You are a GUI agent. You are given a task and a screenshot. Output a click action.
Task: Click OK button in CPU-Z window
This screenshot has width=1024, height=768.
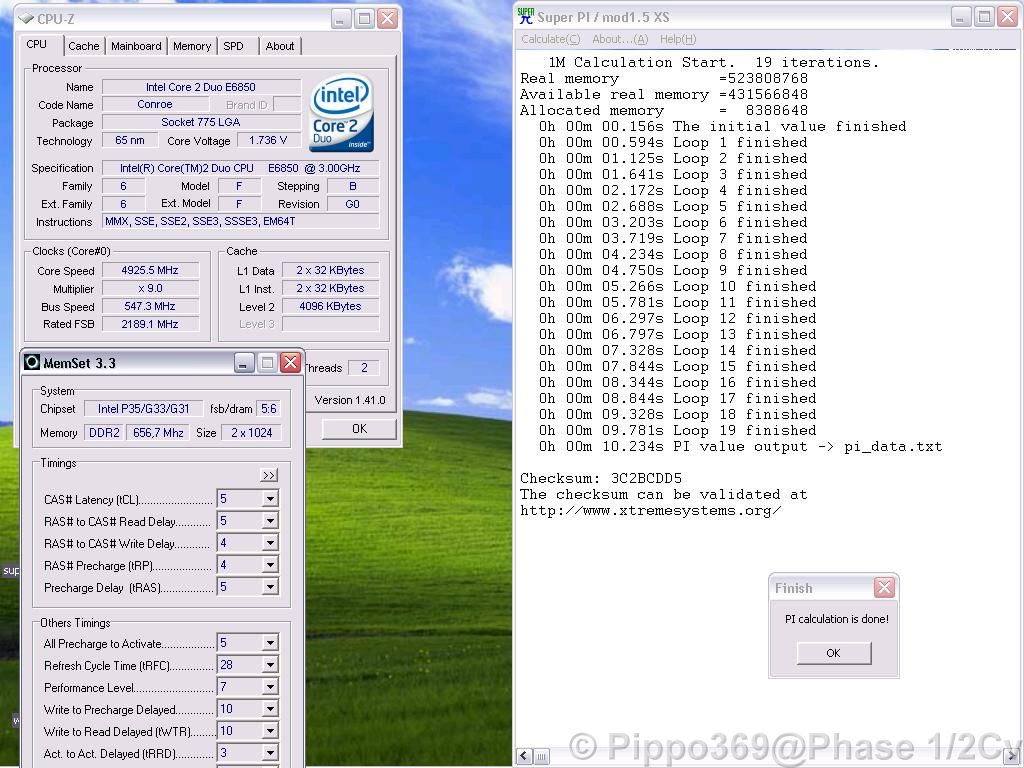point(359,429)
